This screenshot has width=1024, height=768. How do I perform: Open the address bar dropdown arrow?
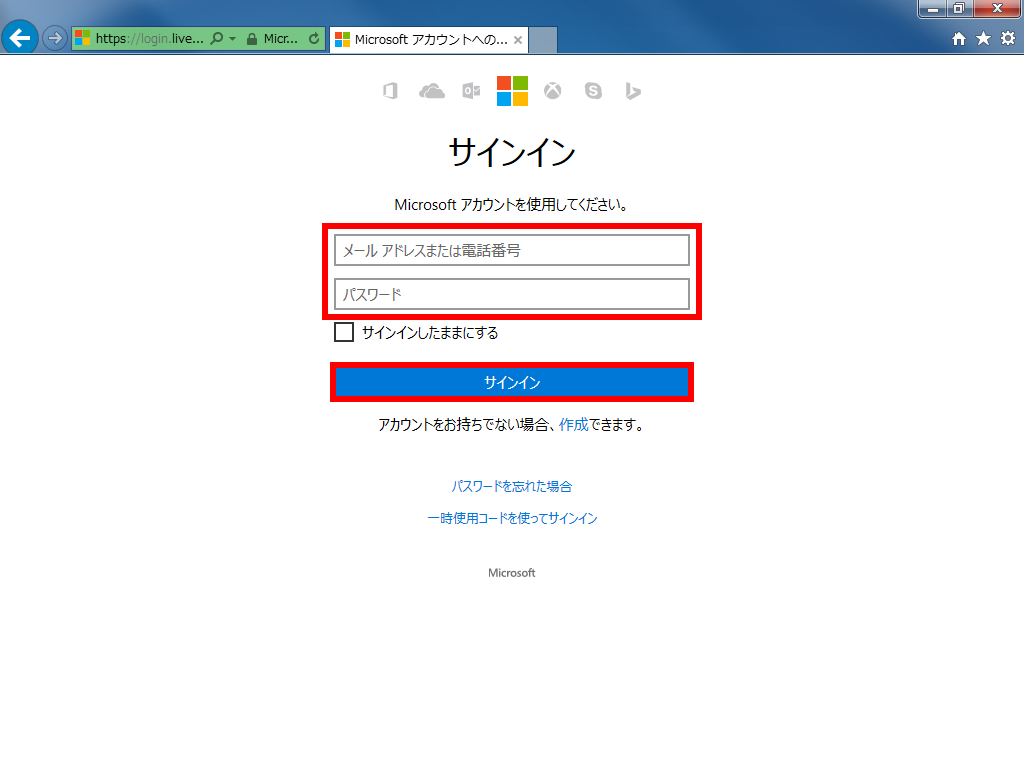tap(232, 39)
